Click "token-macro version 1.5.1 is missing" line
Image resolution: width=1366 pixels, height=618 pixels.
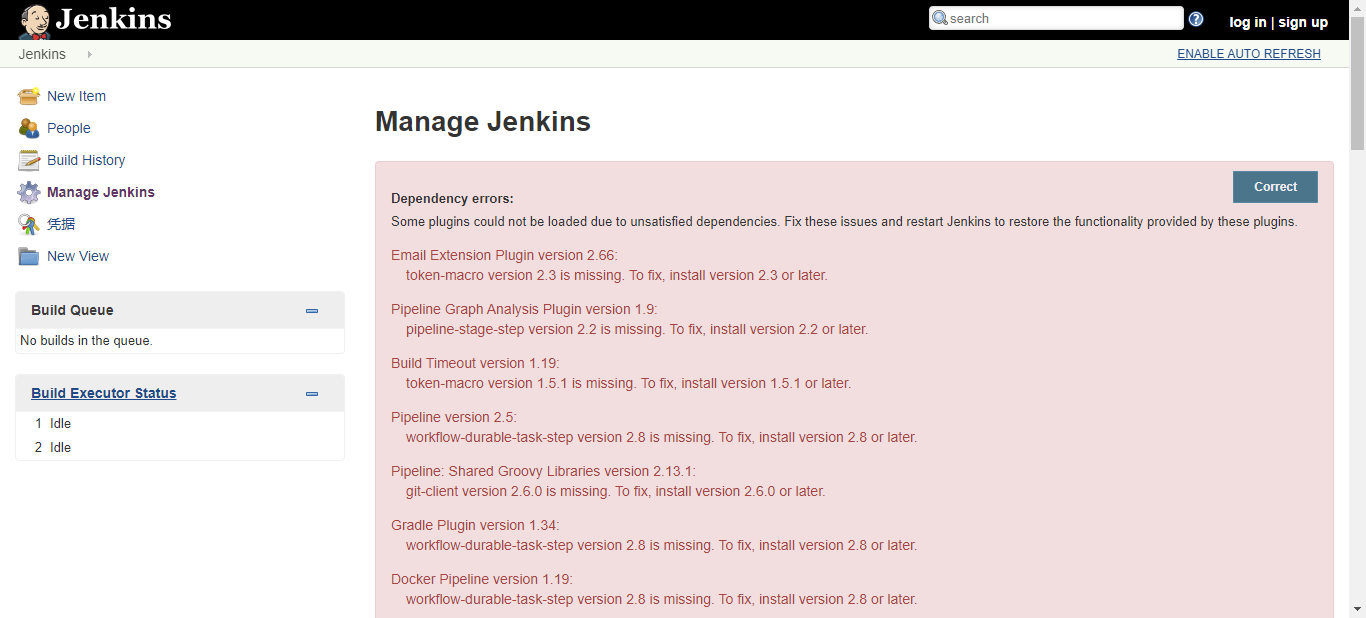pos(629,383)
